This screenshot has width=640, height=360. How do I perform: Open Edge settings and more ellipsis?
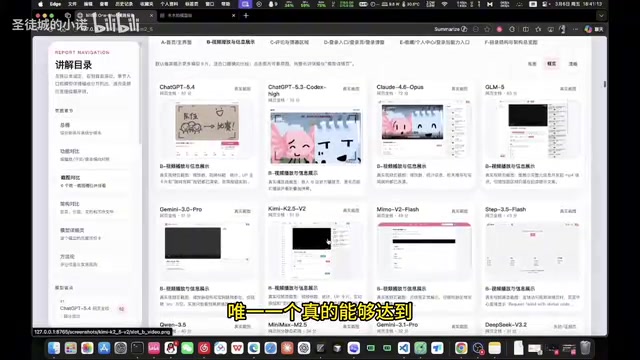click(x=576, y=29)
